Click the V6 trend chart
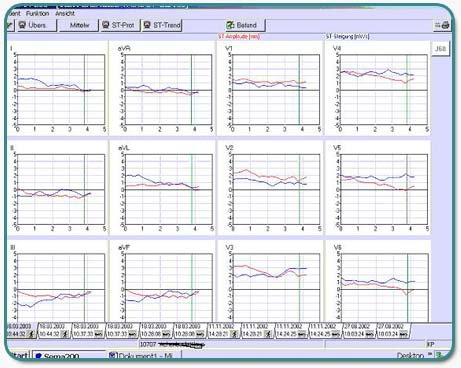Viewport: 461px width, 368px height. click(384, 288)
